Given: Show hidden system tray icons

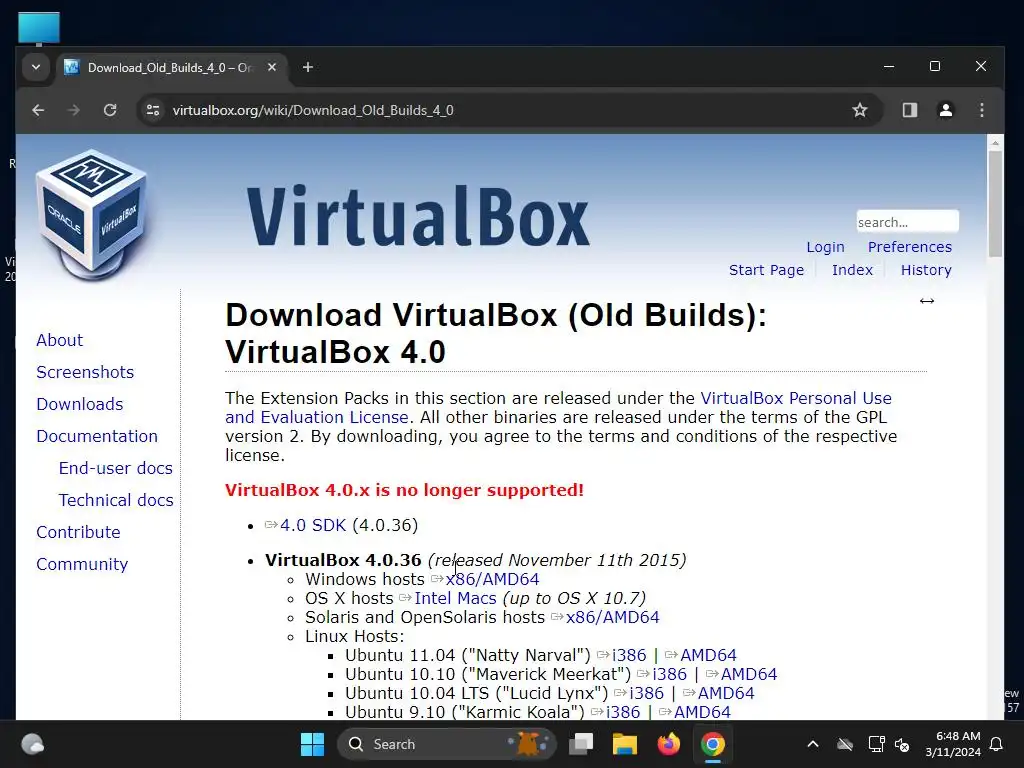Looking at the screenshot, I should pos(813,744).
